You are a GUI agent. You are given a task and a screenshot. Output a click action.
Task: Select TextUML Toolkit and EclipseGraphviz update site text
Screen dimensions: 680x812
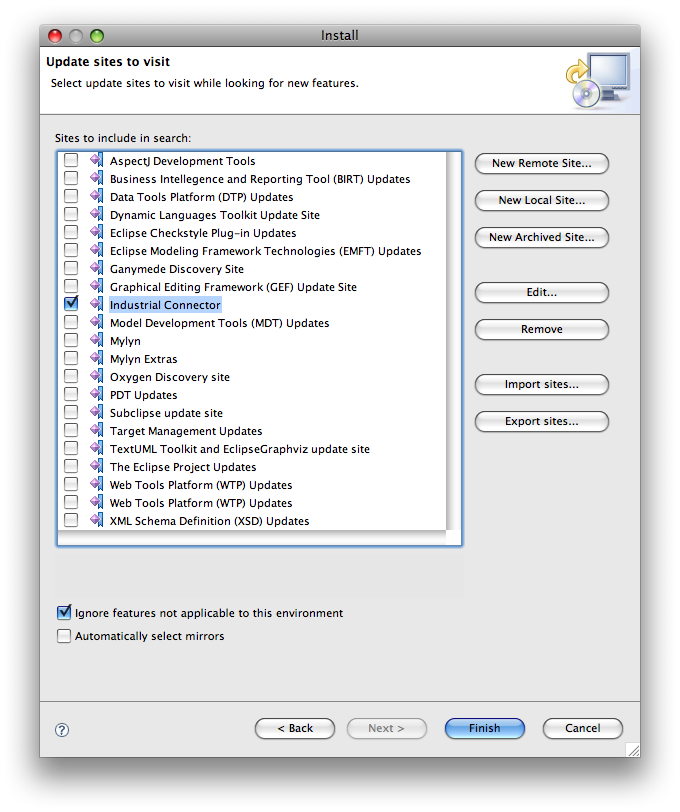(240, 449)
